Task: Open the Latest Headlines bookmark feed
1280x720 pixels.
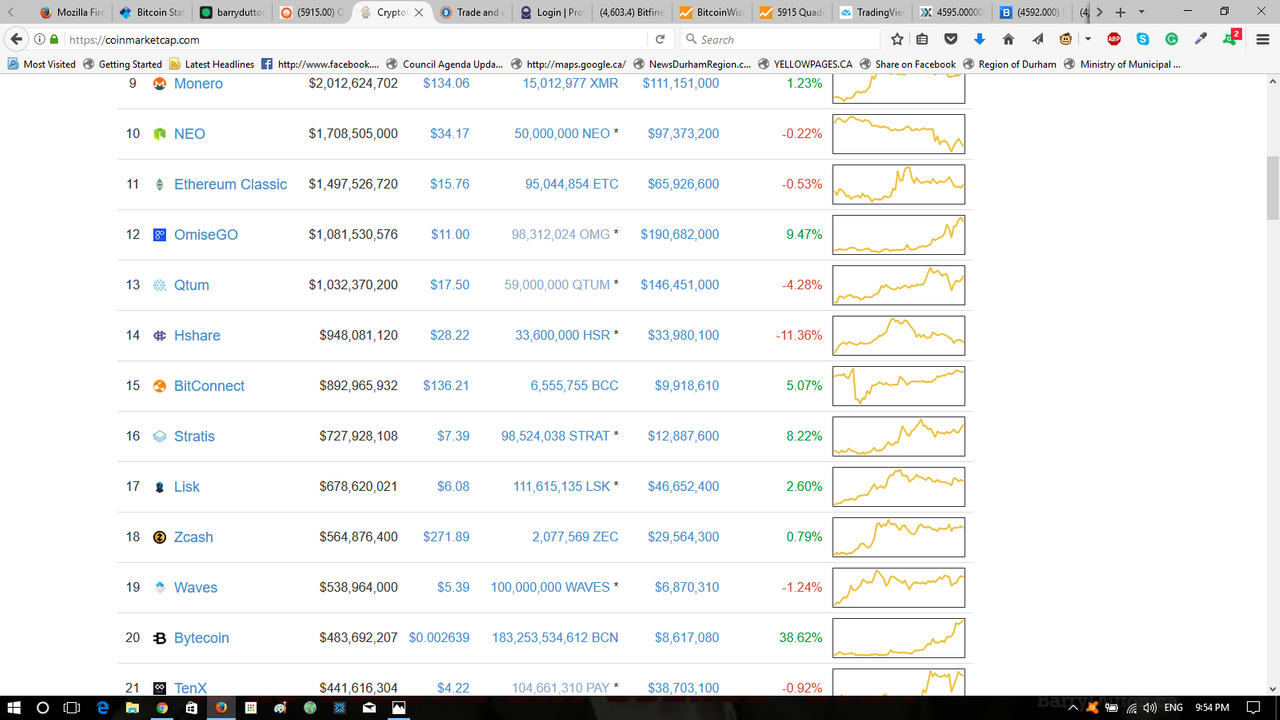Action: point(211,64)
